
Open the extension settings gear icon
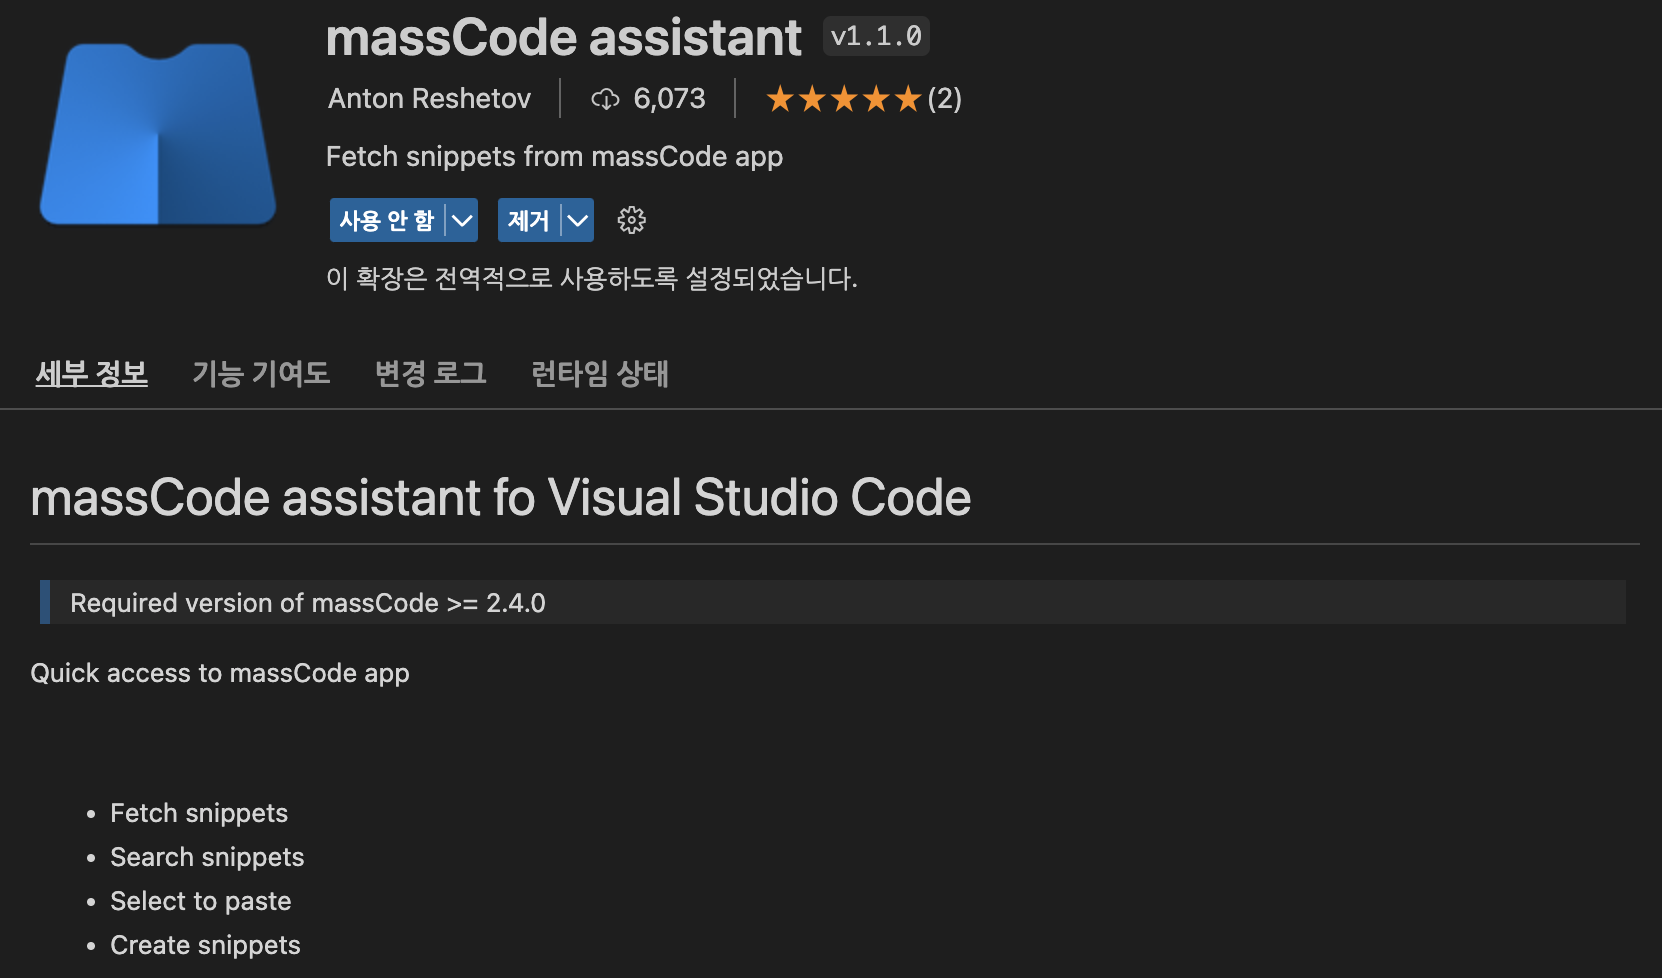click(631, 220)
